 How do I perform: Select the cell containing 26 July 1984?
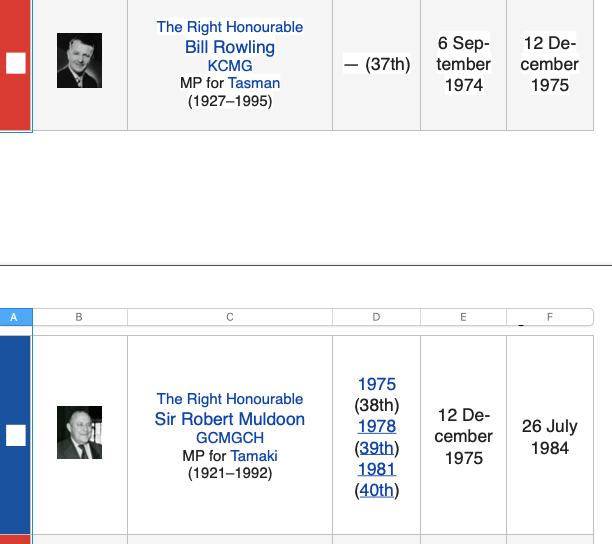tap(550, 435)
